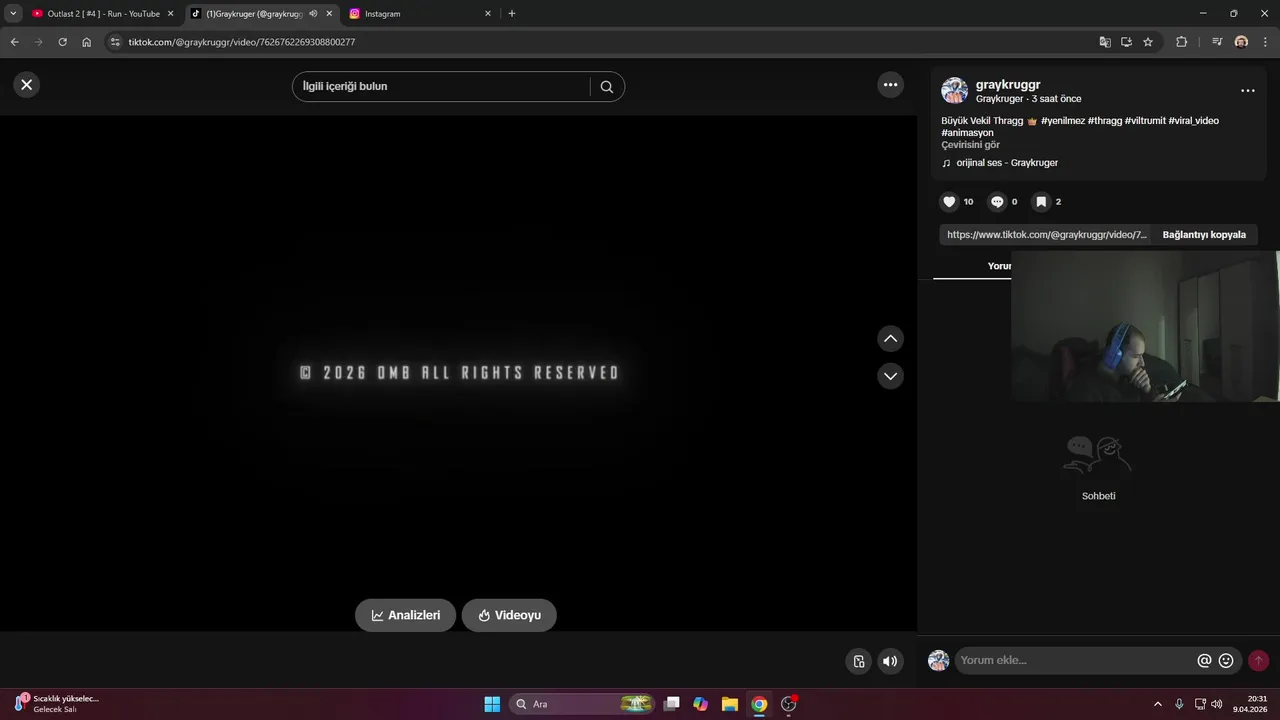Save the video with the bookmark icon
1280x720 pixels.
coord(1041,202)
